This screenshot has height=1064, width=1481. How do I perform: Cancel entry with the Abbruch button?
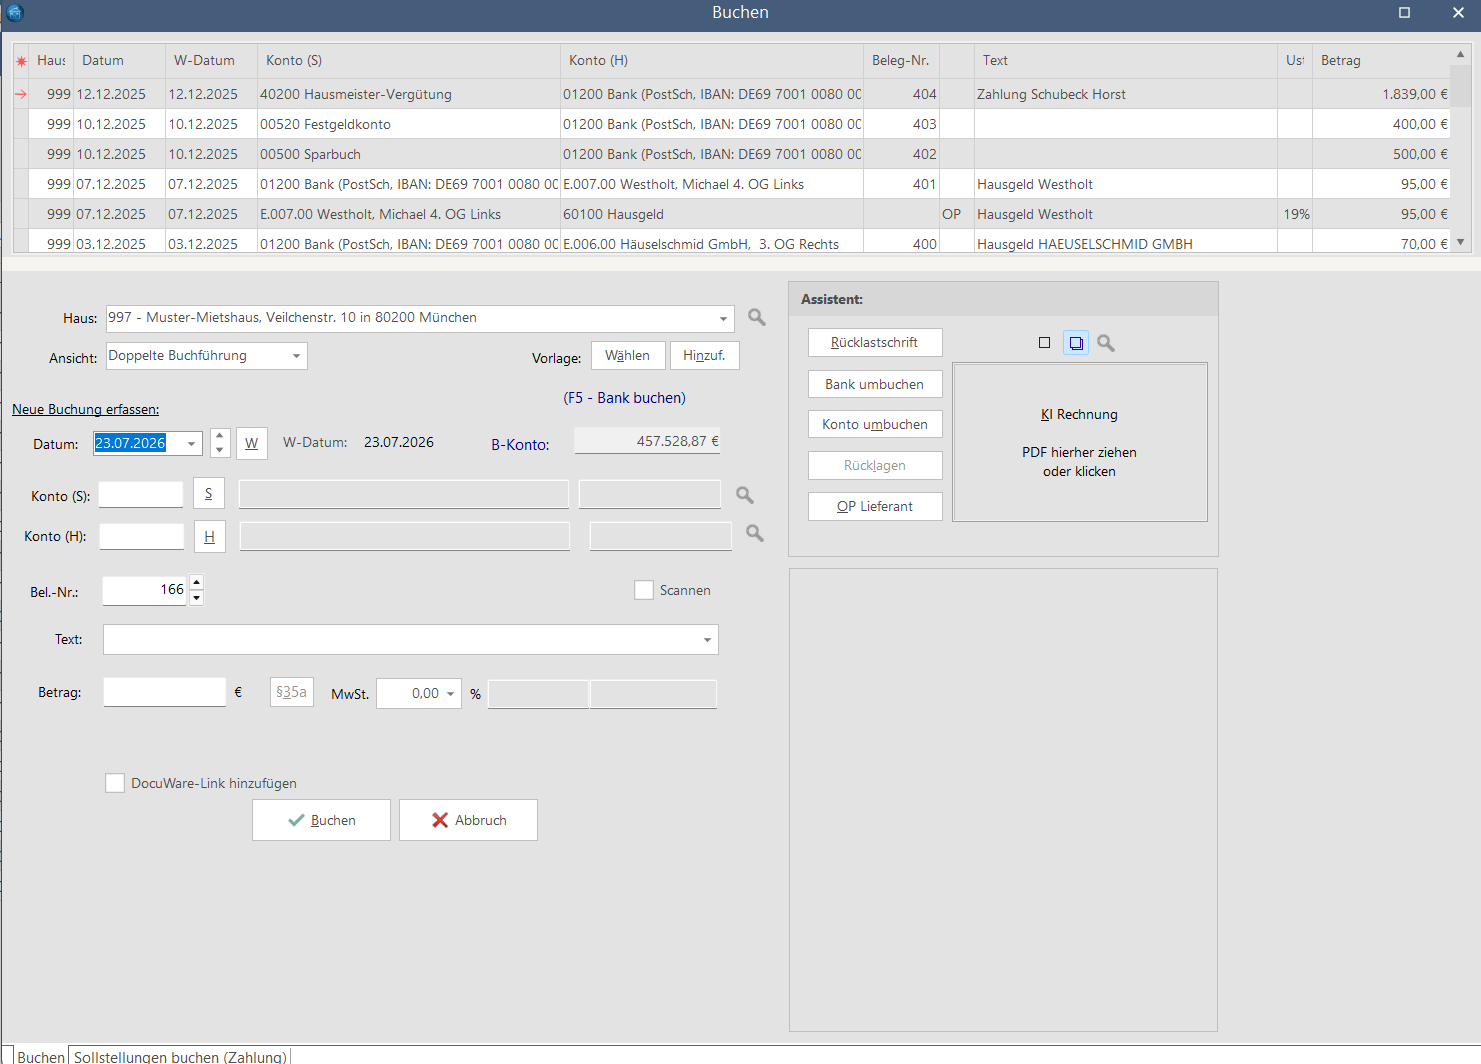coord(468,820)
